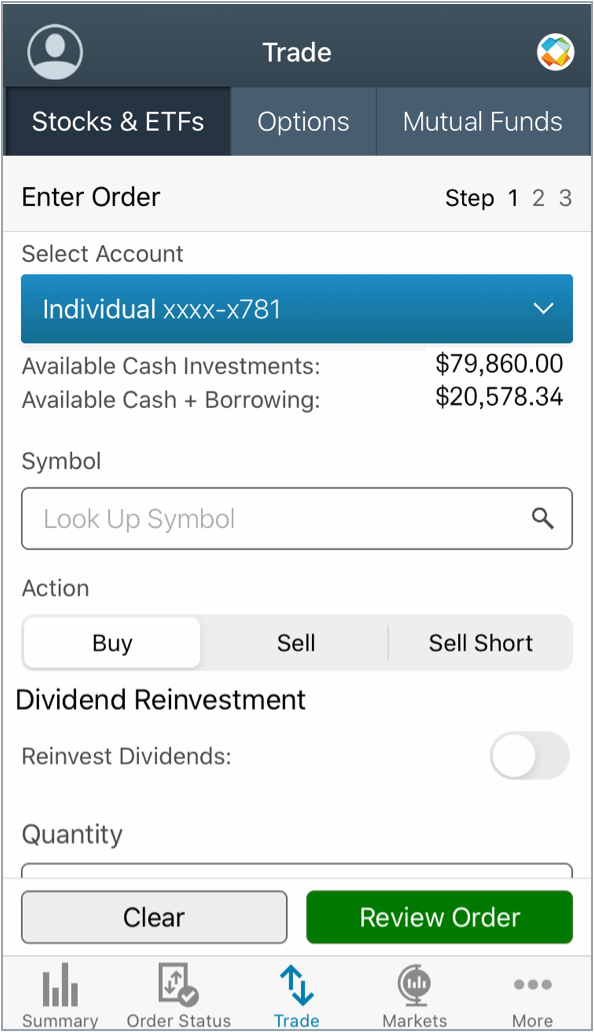The height and width of the screenshot is (1032, 594).
Task: Click the magnifying glass symbol lookup icon
Action: (543, 518)
